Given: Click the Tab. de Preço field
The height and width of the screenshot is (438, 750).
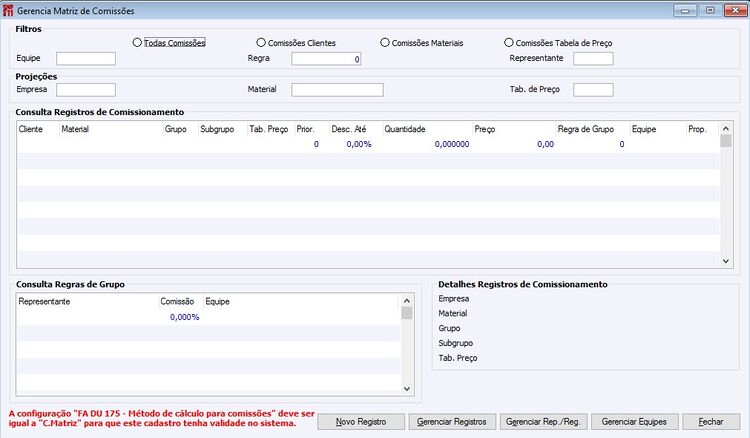Looking at the screenshot, I should point(593,90).
